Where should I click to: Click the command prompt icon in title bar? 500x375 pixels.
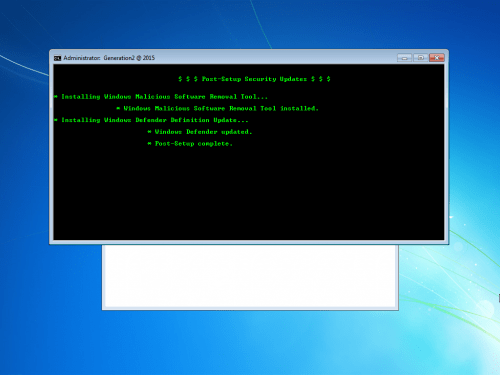coord(58,58)
